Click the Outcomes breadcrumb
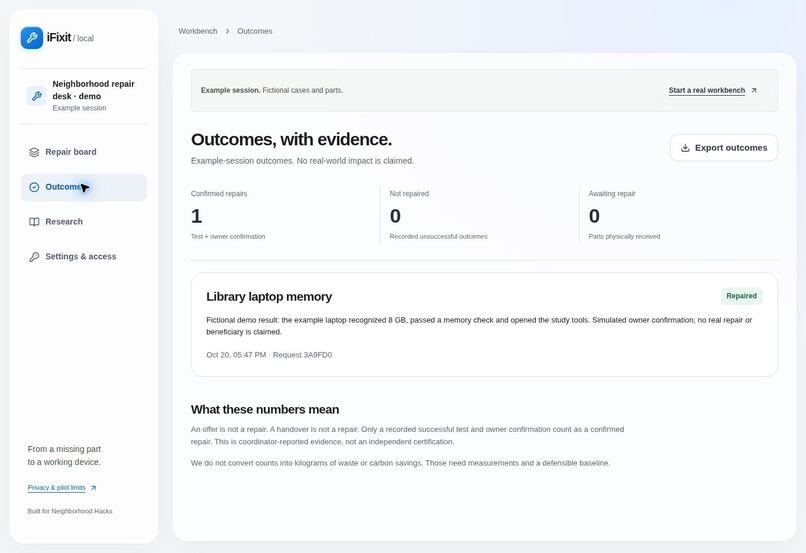The image size is (806, 553). 255,31
